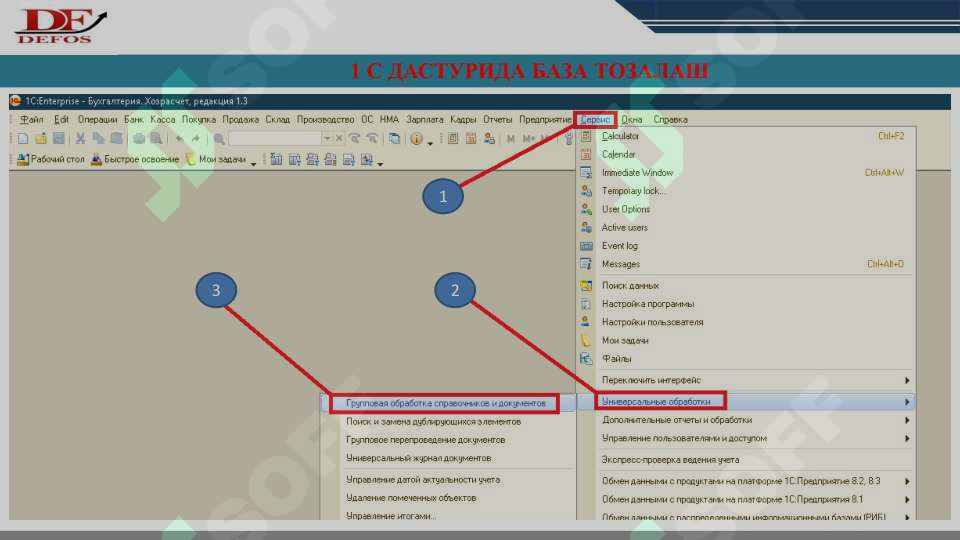This screenshot has height=540, width=960.
Task: Click the Calendar icon in Сервис menu
Action: pos(586,154)
